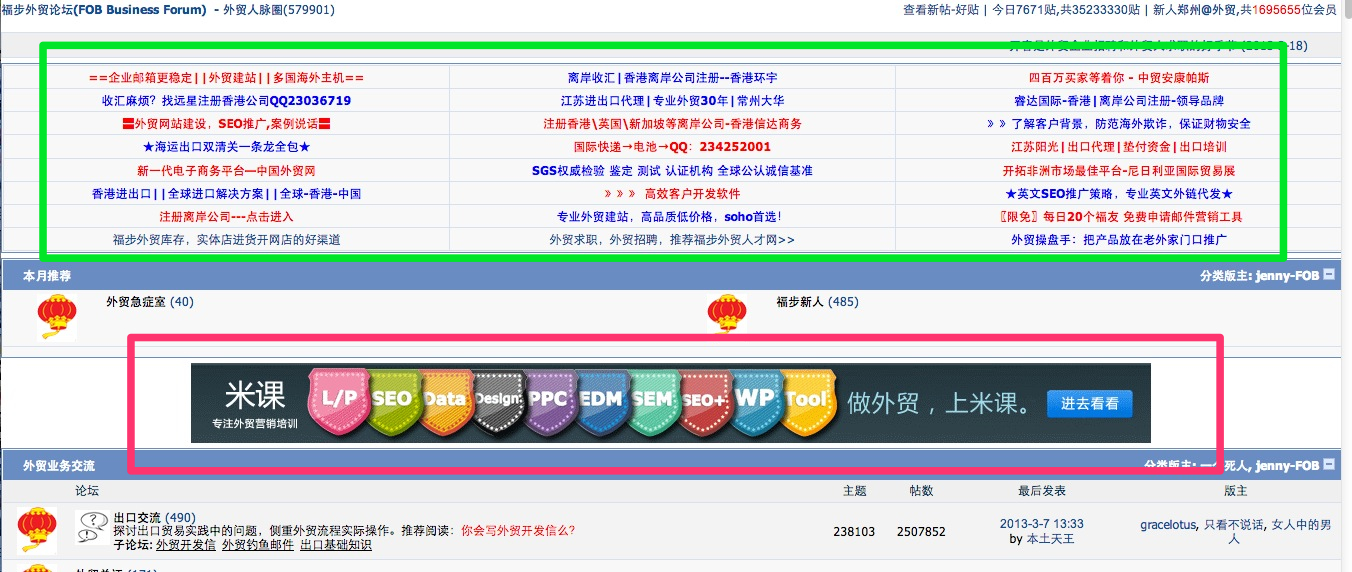Click the speech bubble icon next to 出口交流
This screenshot has width=1352, height=572.
[92, 527]
